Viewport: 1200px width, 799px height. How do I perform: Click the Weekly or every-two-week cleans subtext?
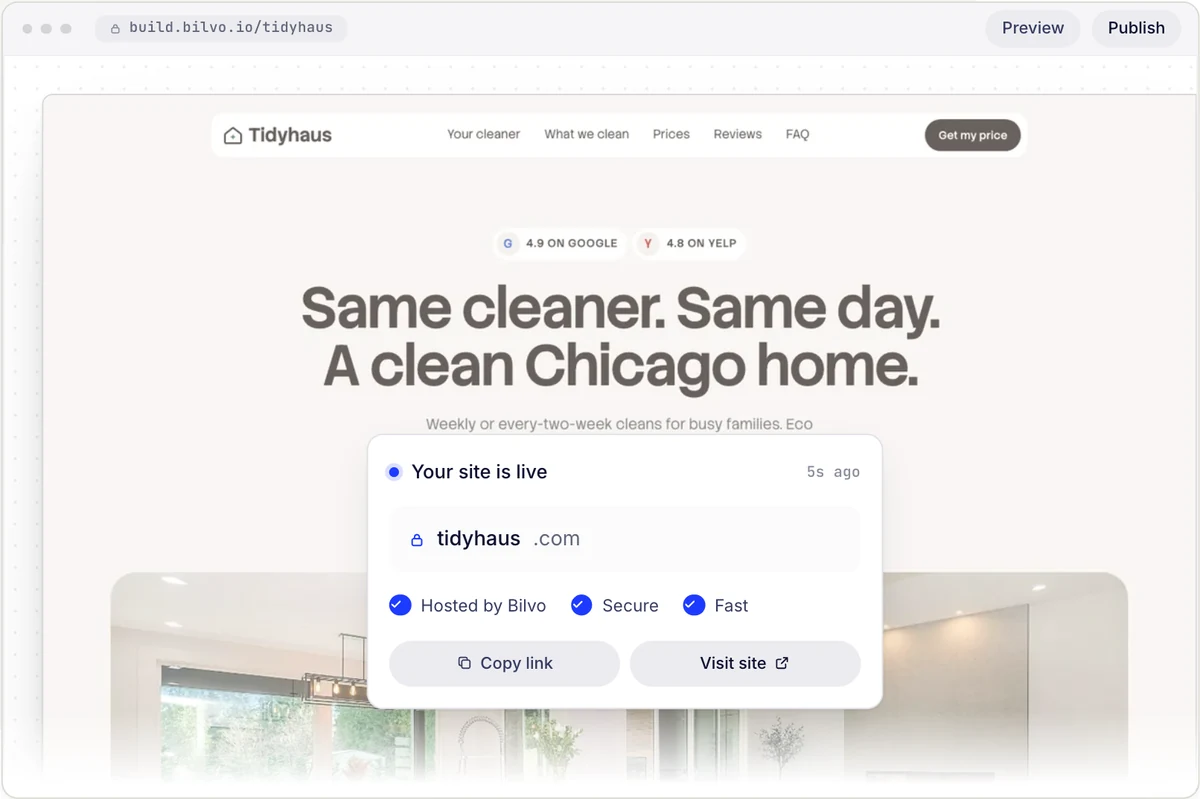pos(619,424)
